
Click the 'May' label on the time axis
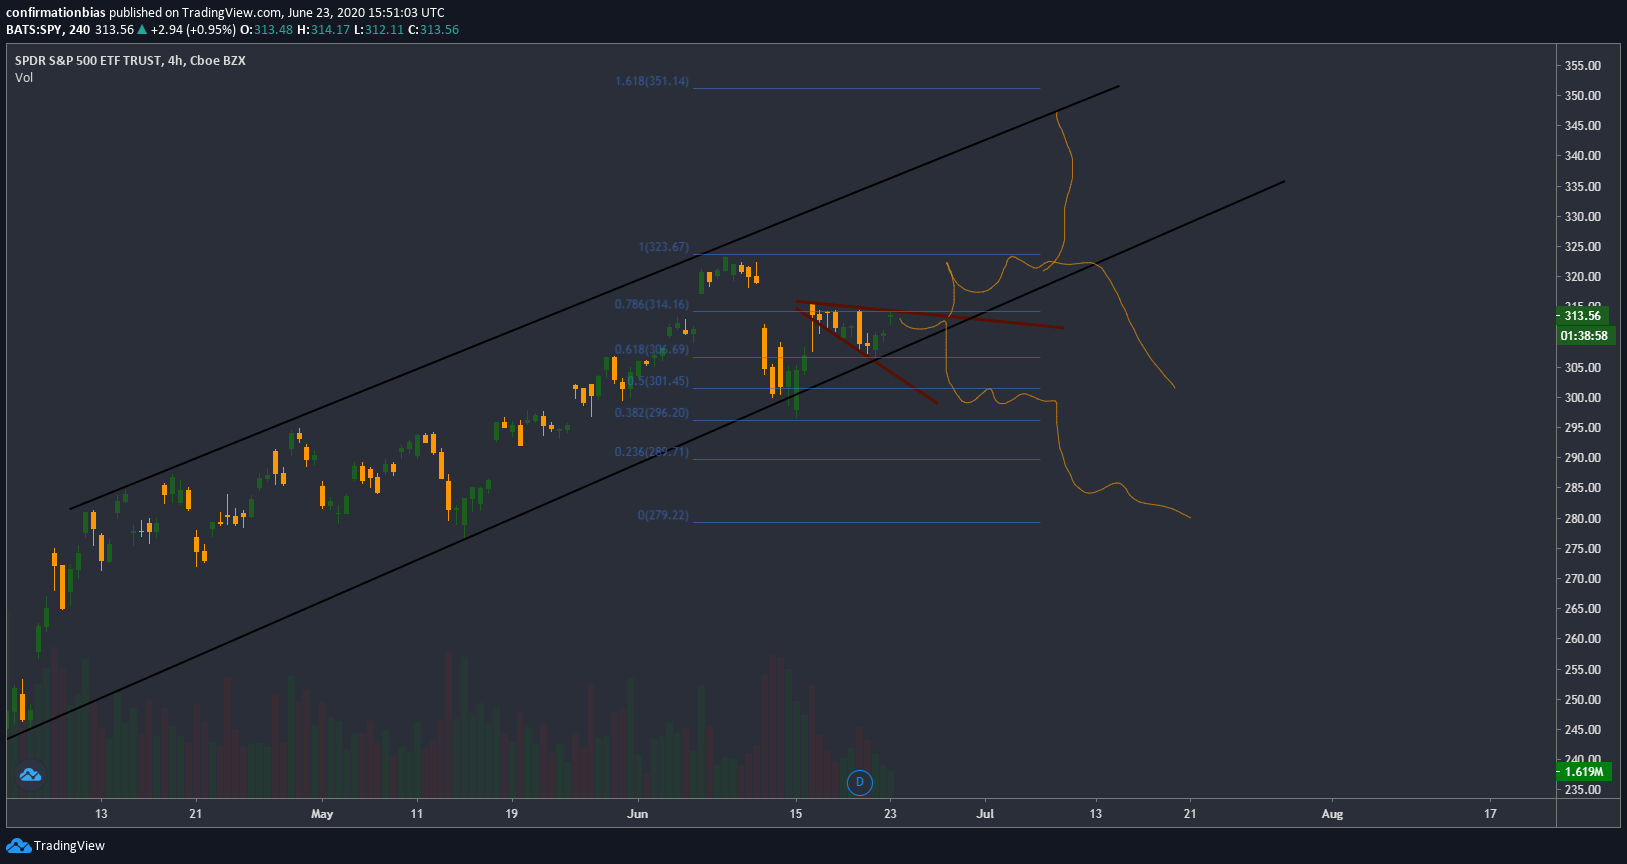point(322,814)
